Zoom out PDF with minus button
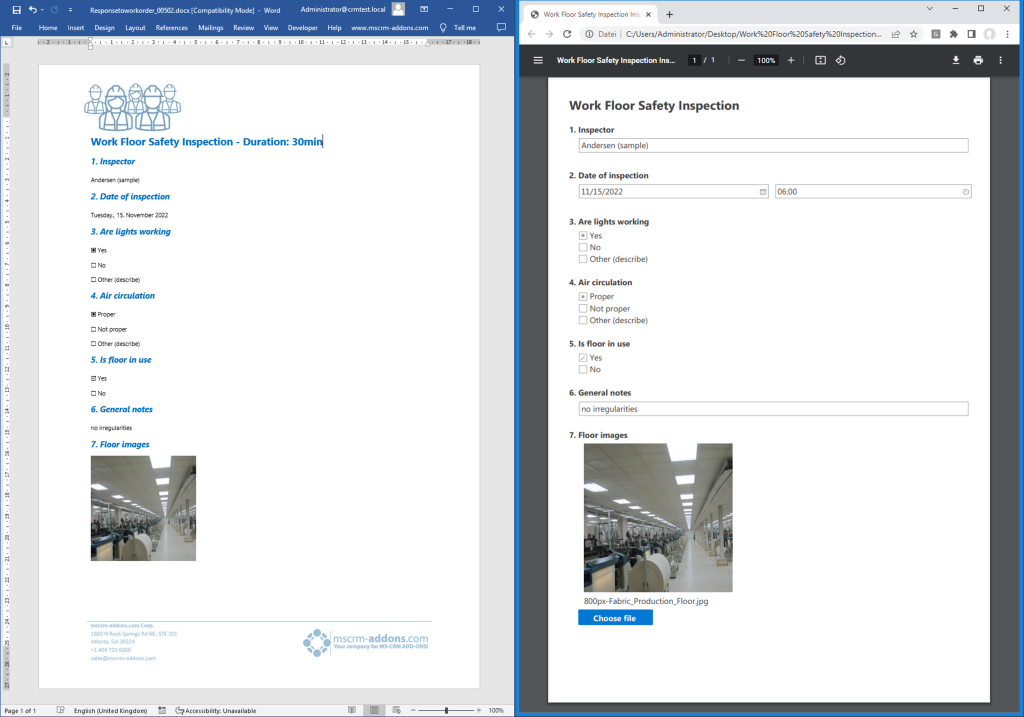Image resolution: width=1024 pixels, height=717 pixels. (741, 60)
